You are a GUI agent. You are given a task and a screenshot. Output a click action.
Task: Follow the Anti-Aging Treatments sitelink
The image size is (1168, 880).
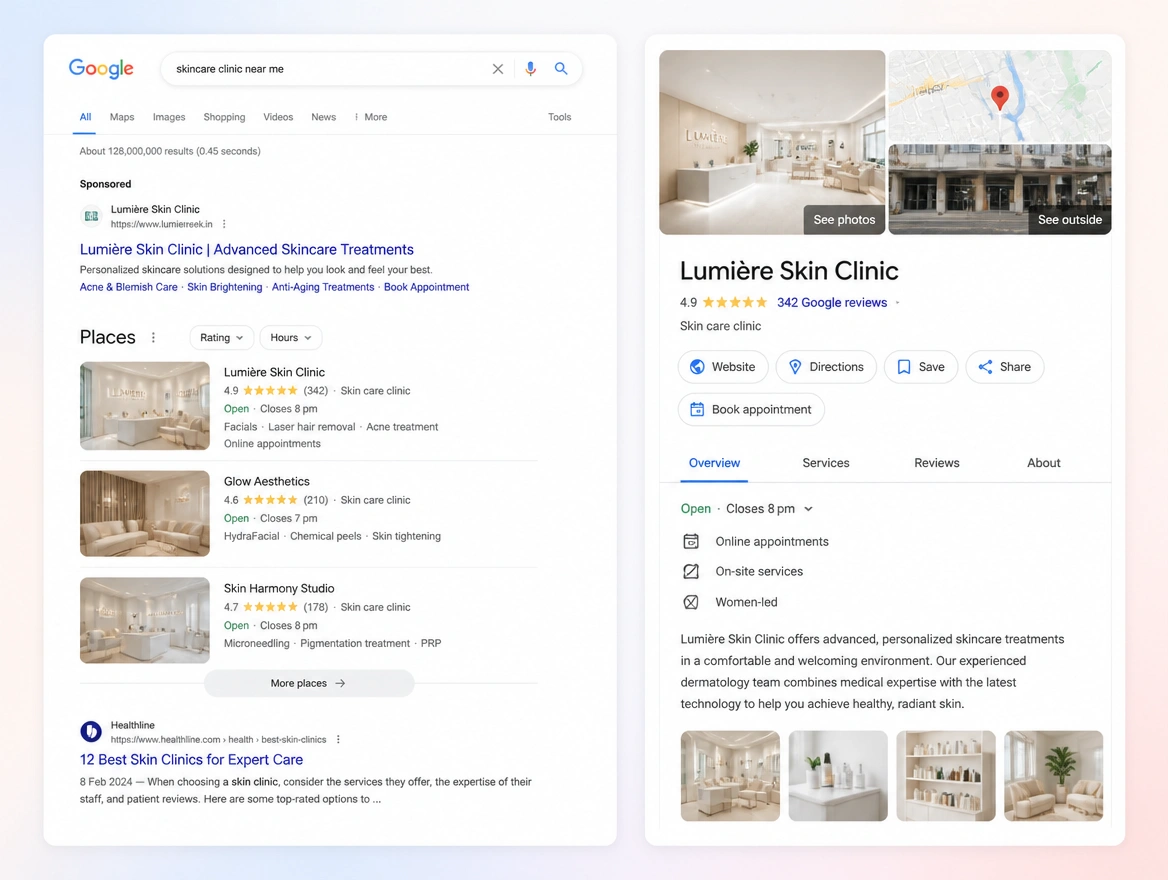(323, 287)
